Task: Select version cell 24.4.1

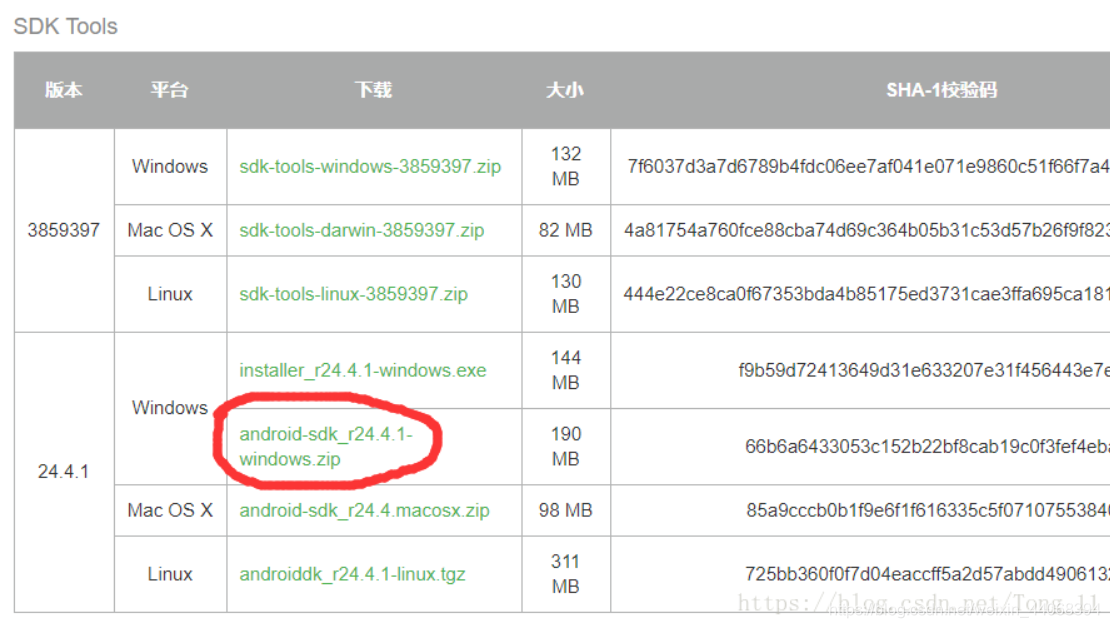Action: click(64, 472)
